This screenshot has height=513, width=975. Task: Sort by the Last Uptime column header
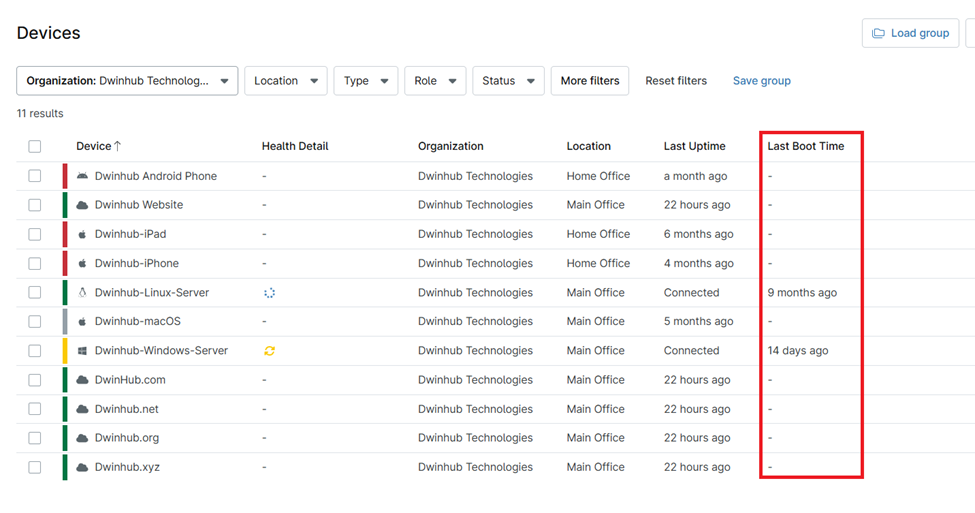695,146
